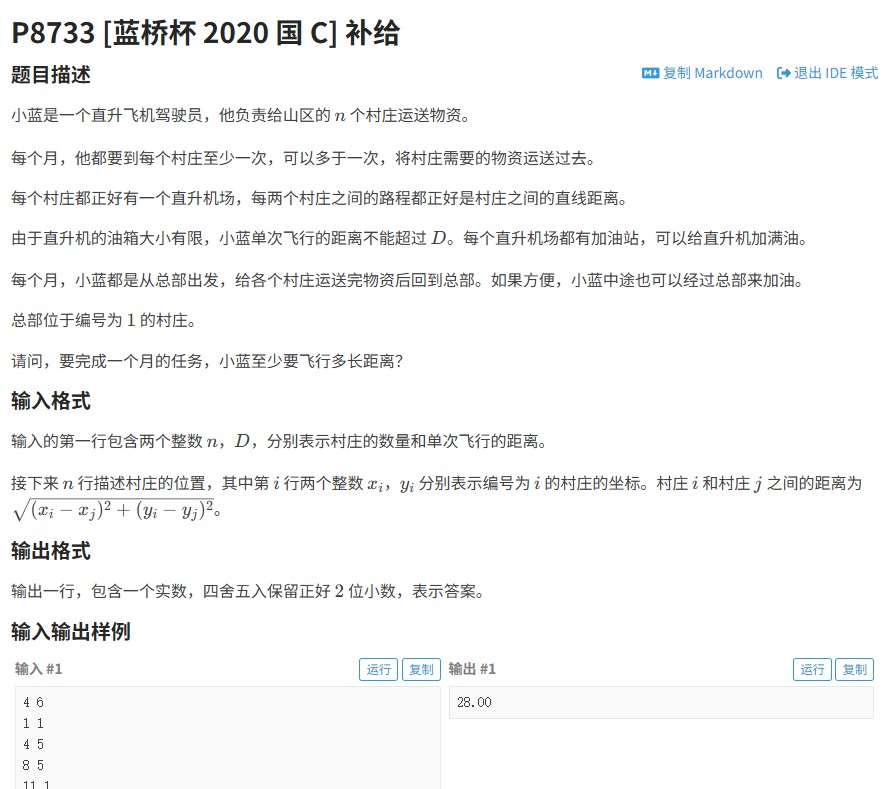The width and height of the screenshot is (886, 789).
Task: Click the 输入输出样例 heading
Action: (71, 631)
